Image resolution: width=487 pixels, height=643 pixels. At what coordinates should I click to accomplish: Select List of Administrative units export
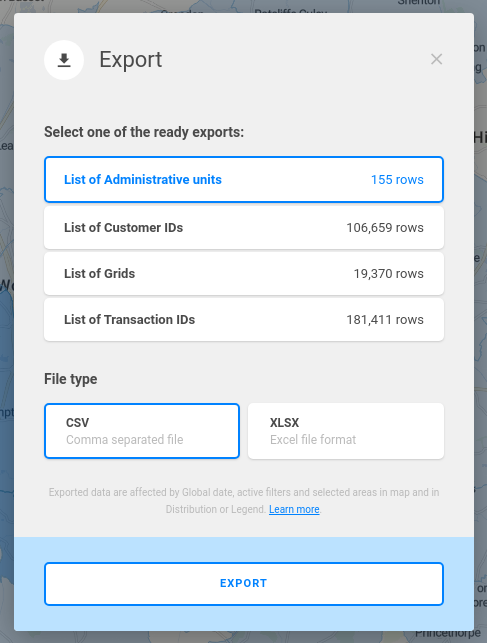244,179
